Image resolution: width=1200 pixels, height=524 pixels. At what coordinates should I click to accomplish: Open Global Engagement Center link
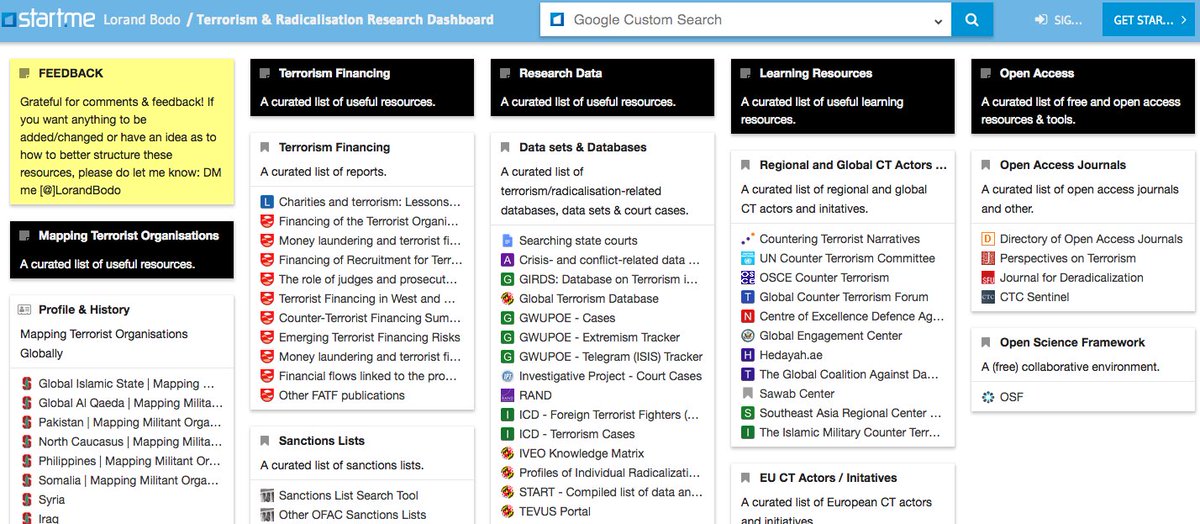[x=831, y=336]
